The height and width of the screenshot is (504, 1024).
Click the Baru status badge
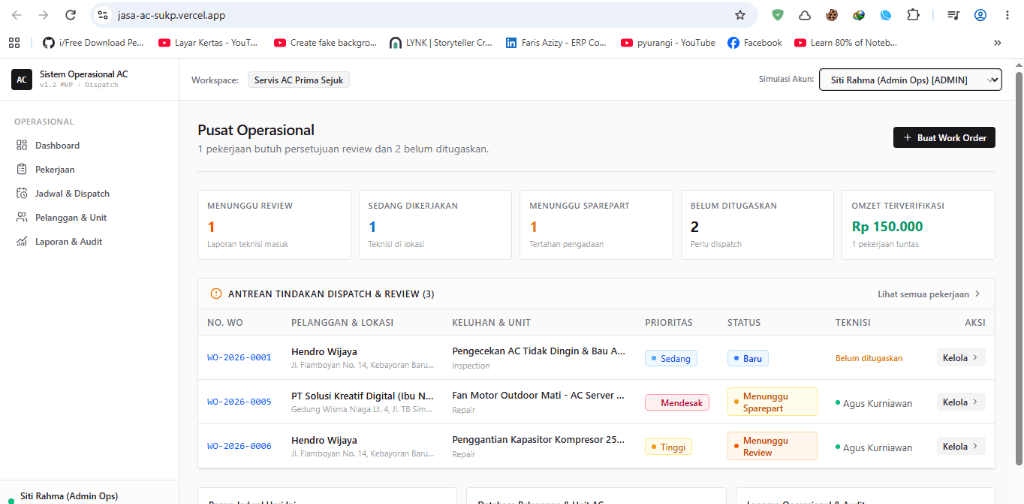click(x=748, y=358)
